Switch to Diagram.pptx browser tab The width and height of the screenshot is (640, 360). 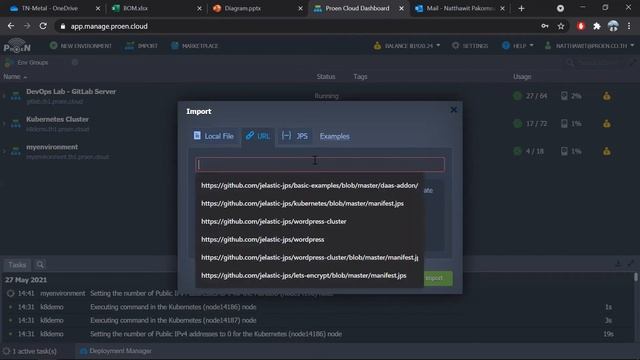(257, 8)
